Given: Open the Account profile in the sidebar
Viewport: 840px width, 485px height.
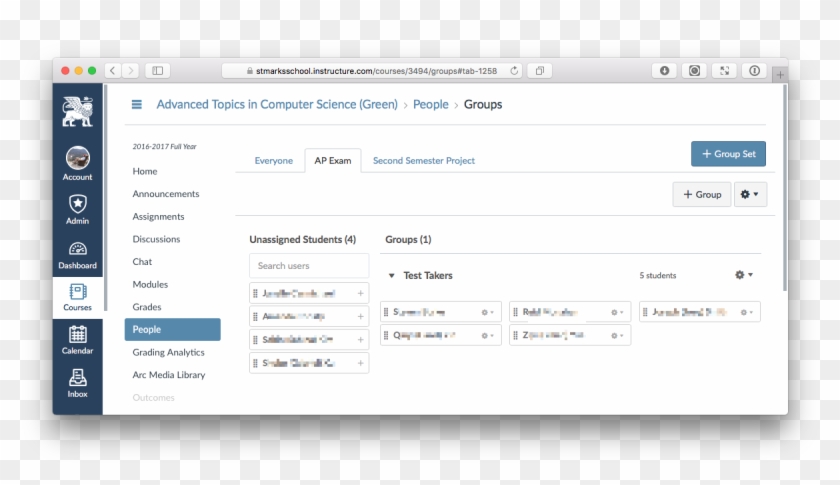Looking at the screenshot, I should [78, 163].
